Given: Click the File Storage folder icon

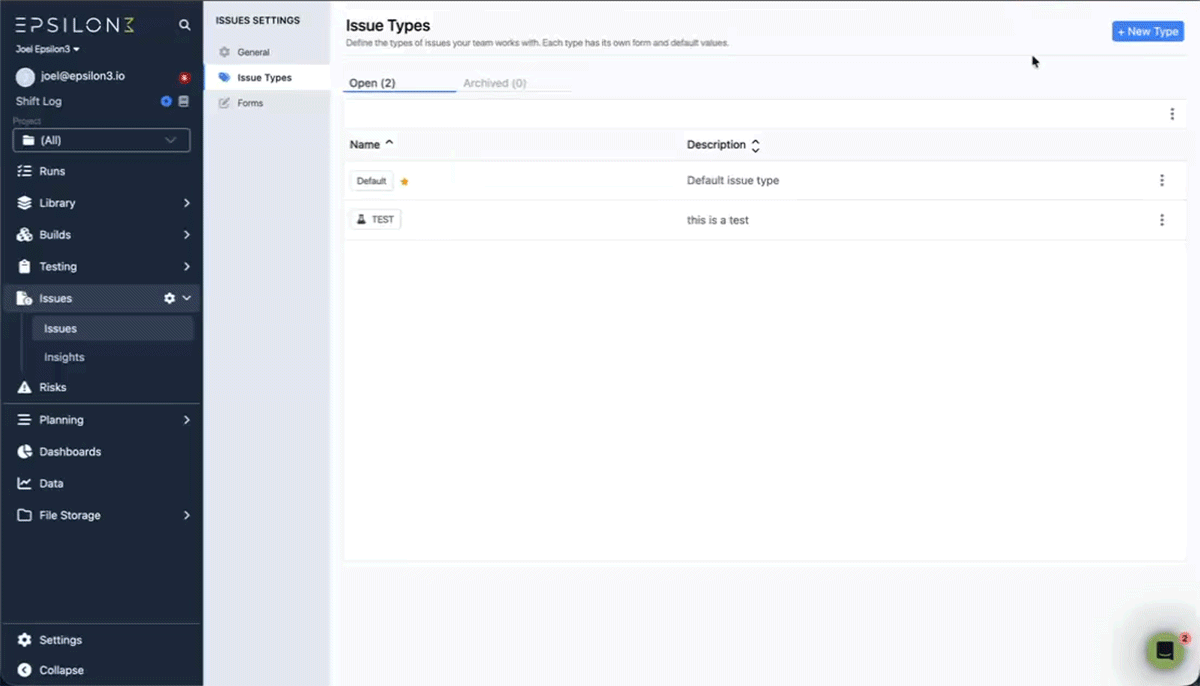Looking at the screenshot, I should 25,515.
